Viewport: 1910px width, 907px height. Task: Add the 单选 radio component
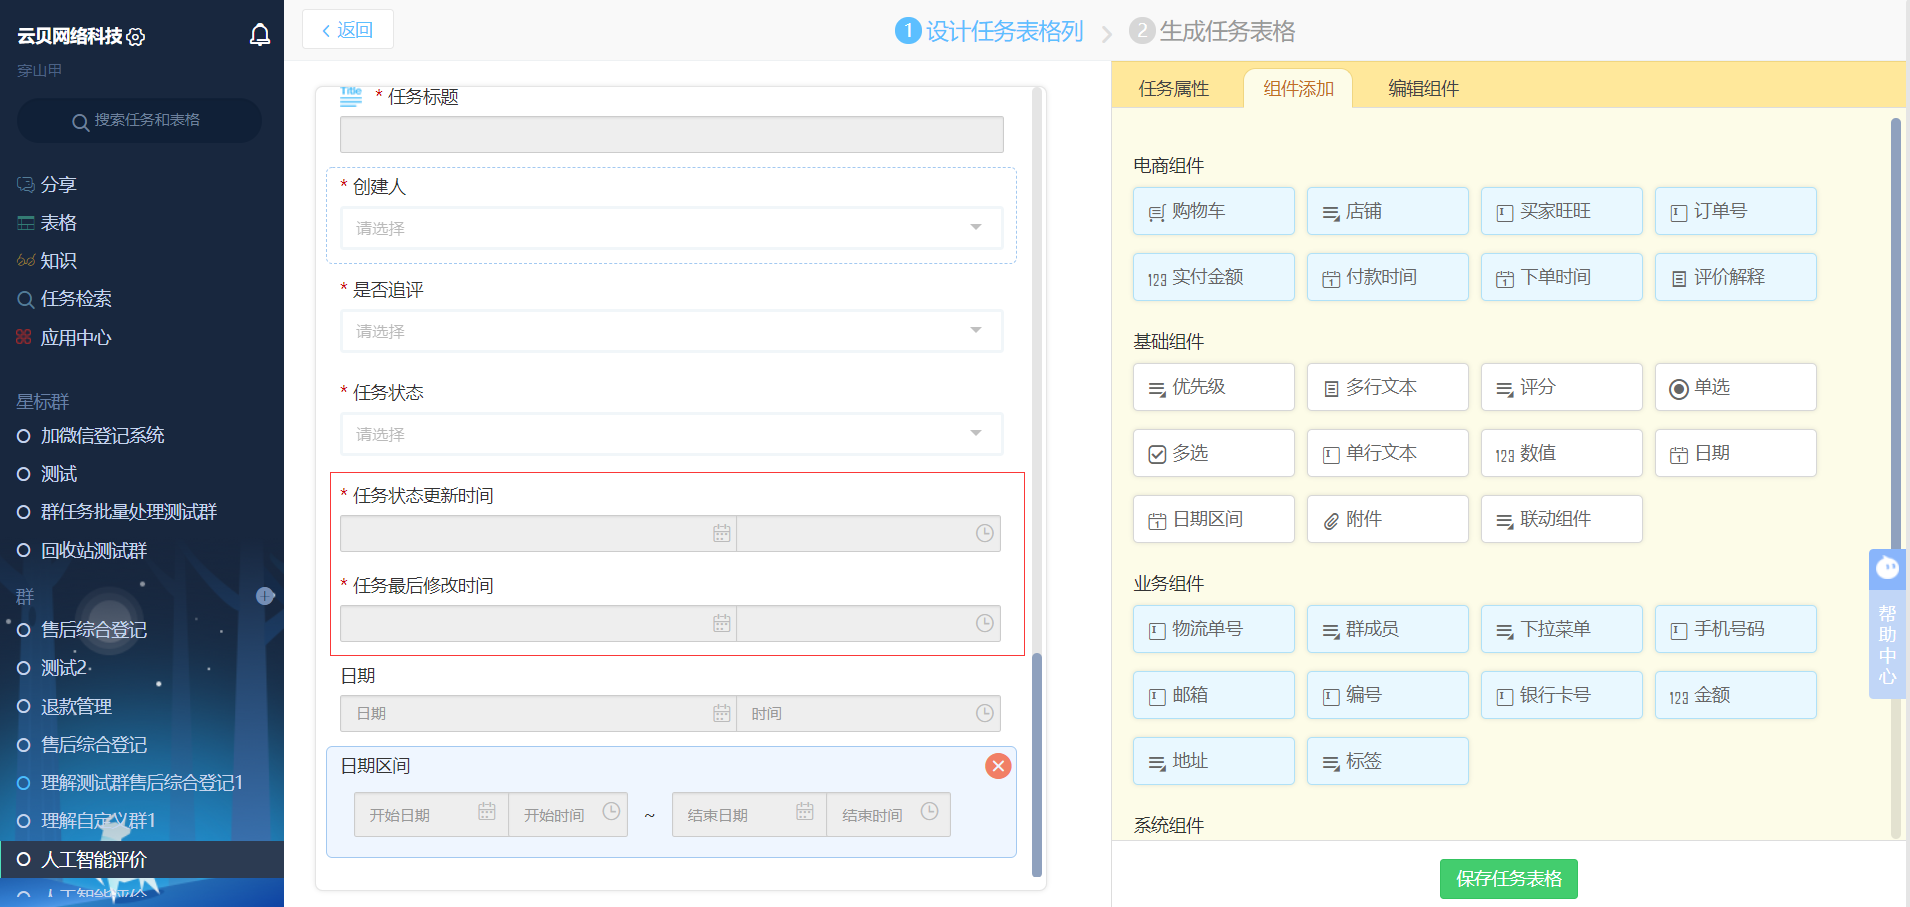pos(1735,387)
